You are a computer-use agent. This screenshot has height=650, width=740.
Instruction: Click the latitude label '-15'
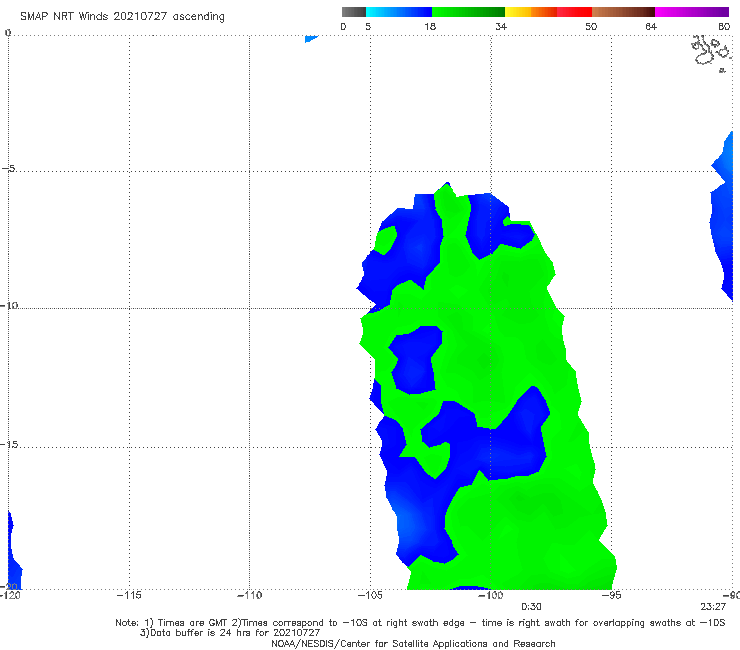pyautogui.click(x=9, y=444)
